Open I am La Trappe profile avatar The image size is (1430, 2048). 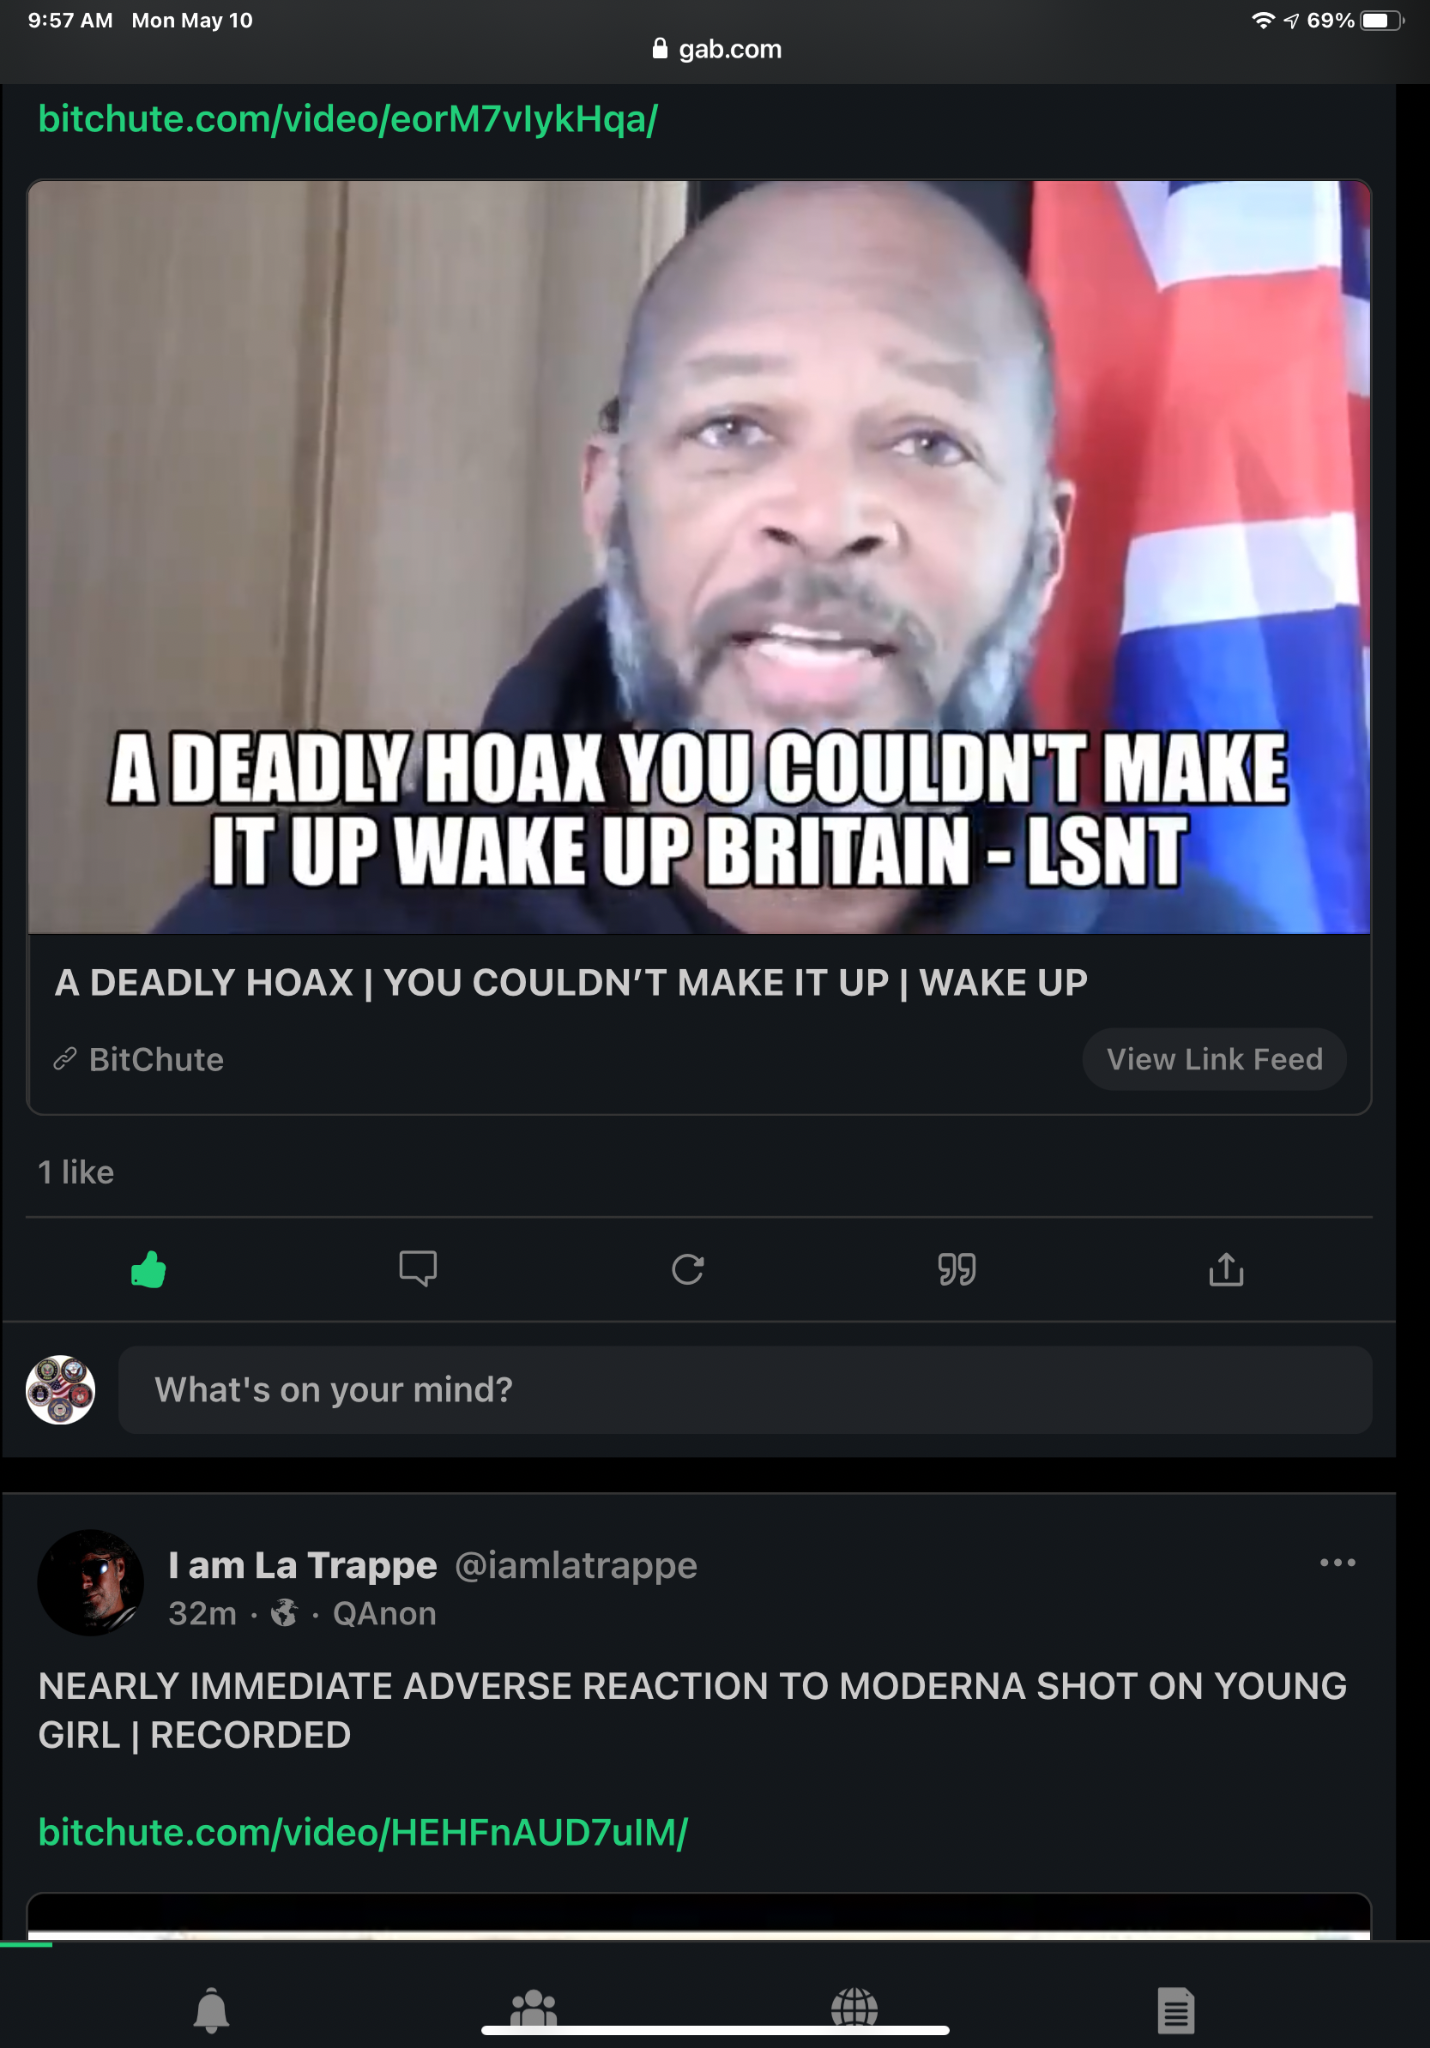91,1583
